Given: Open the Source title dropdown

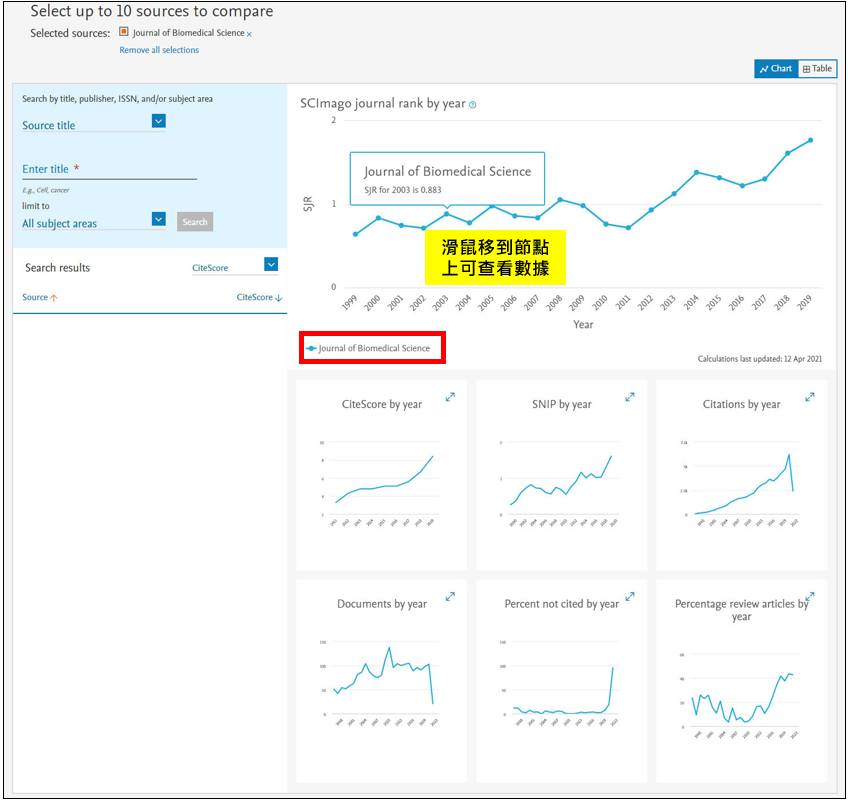Looking at the screenshot, I should click(158, 121).
